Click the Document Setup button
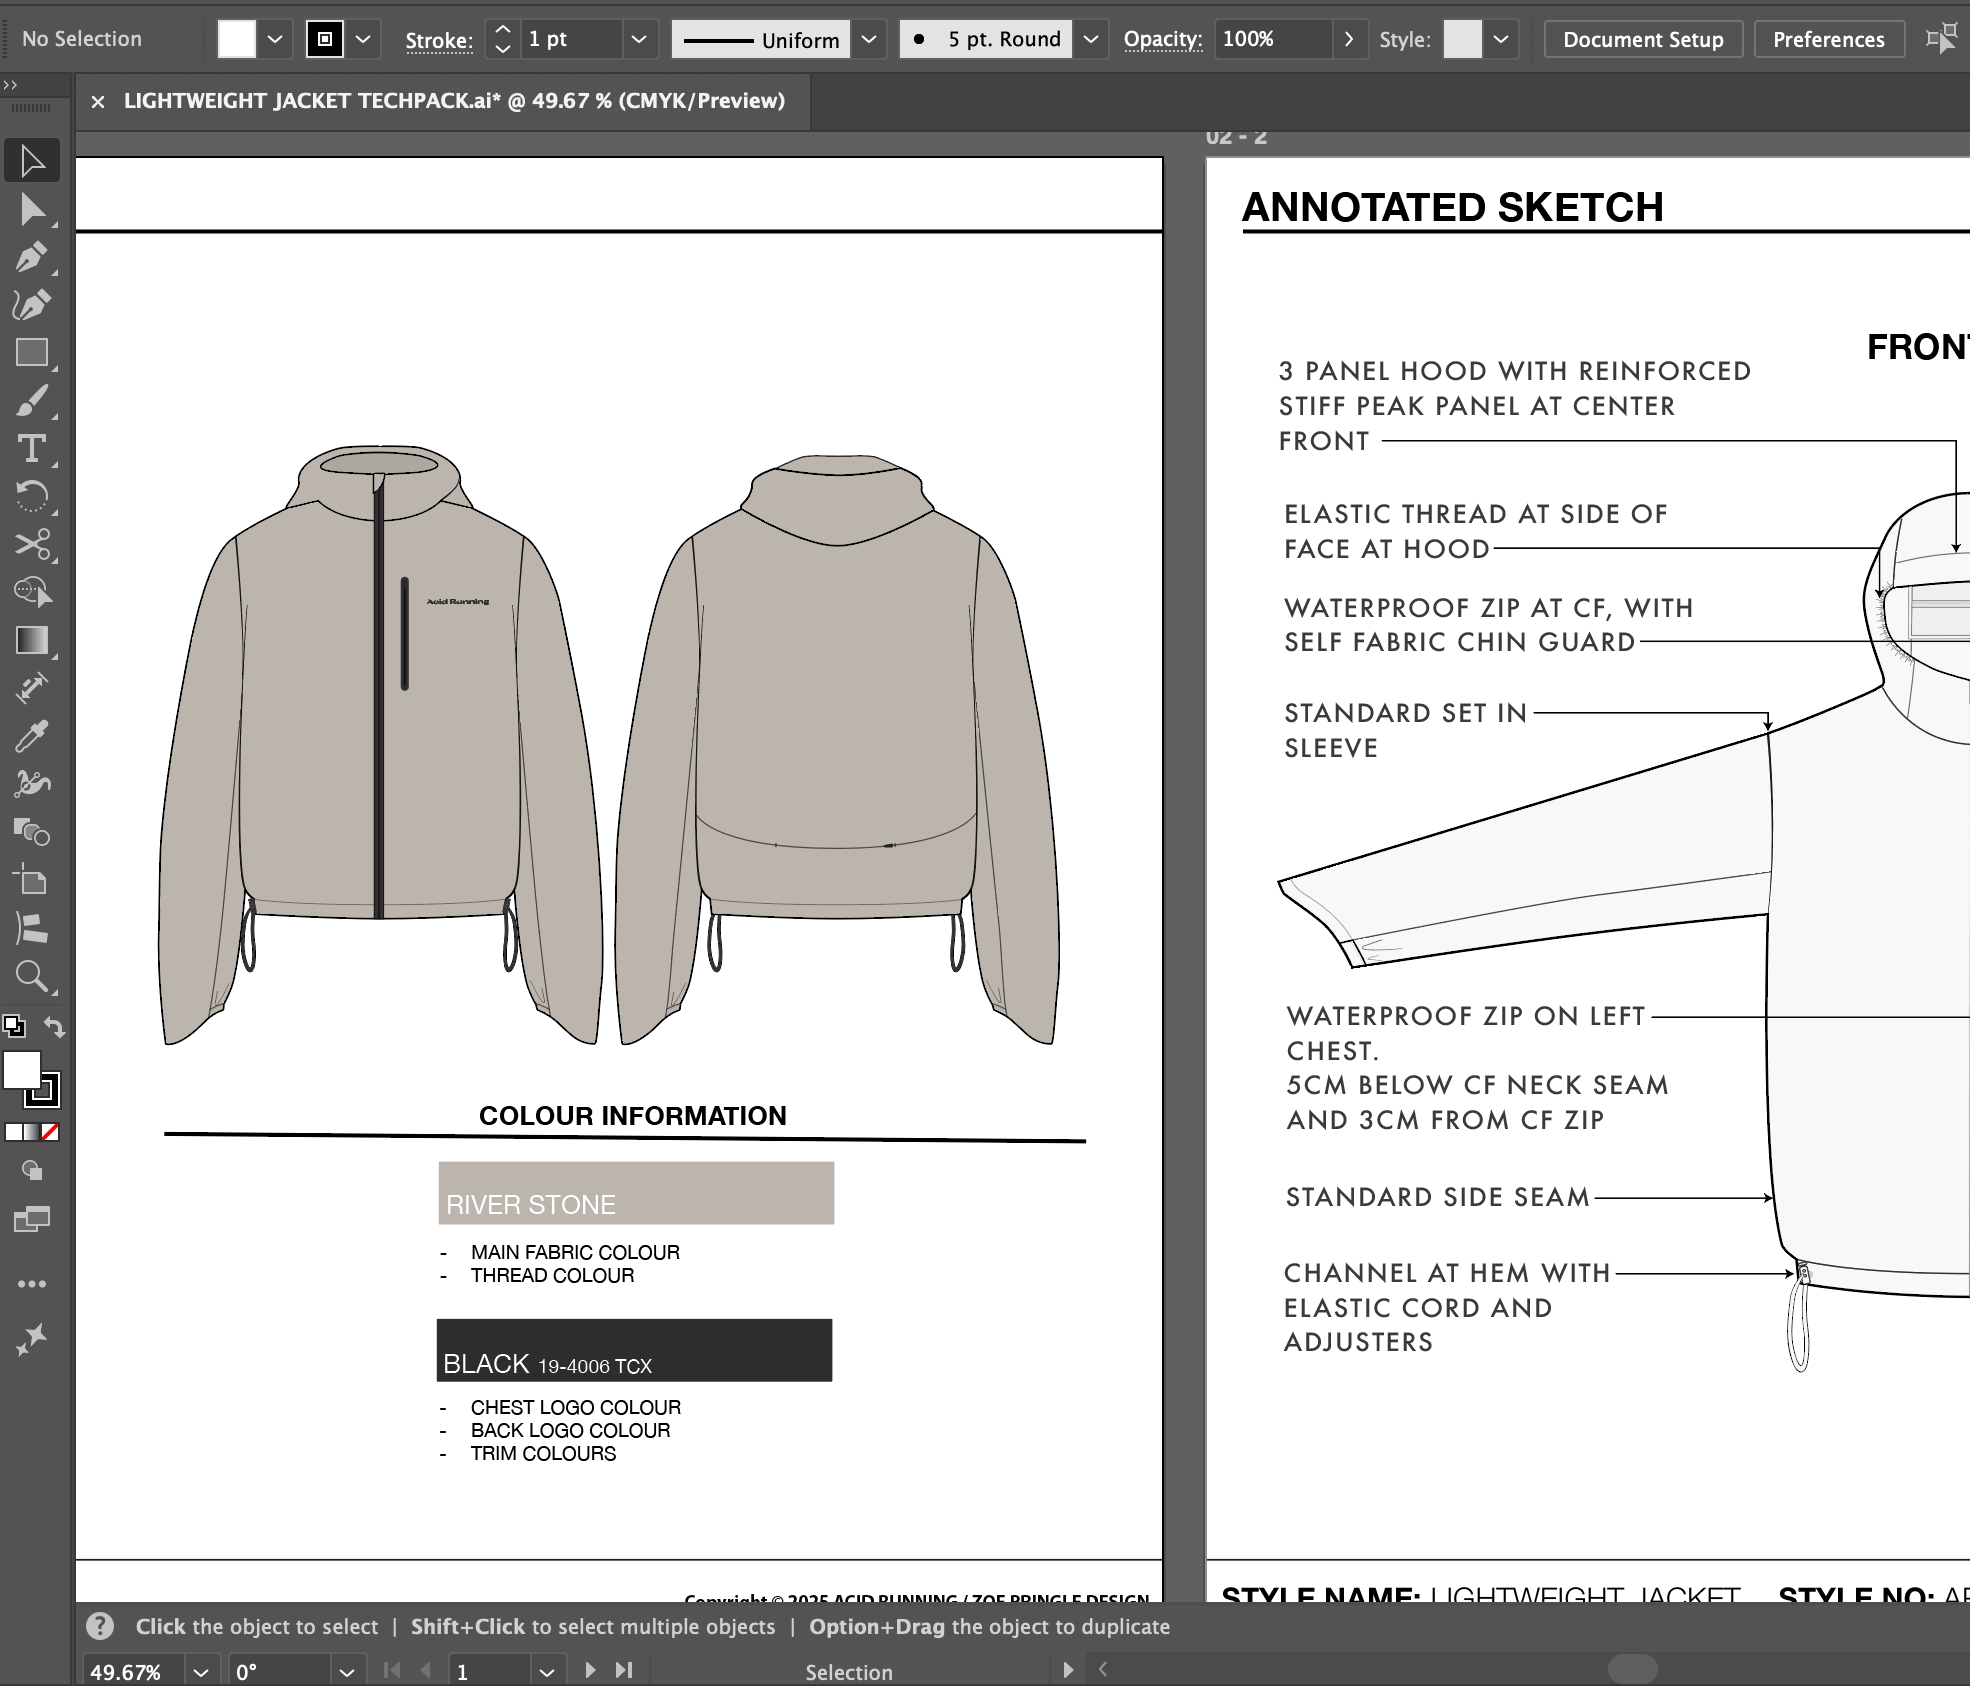 [x=1643, y=39]
